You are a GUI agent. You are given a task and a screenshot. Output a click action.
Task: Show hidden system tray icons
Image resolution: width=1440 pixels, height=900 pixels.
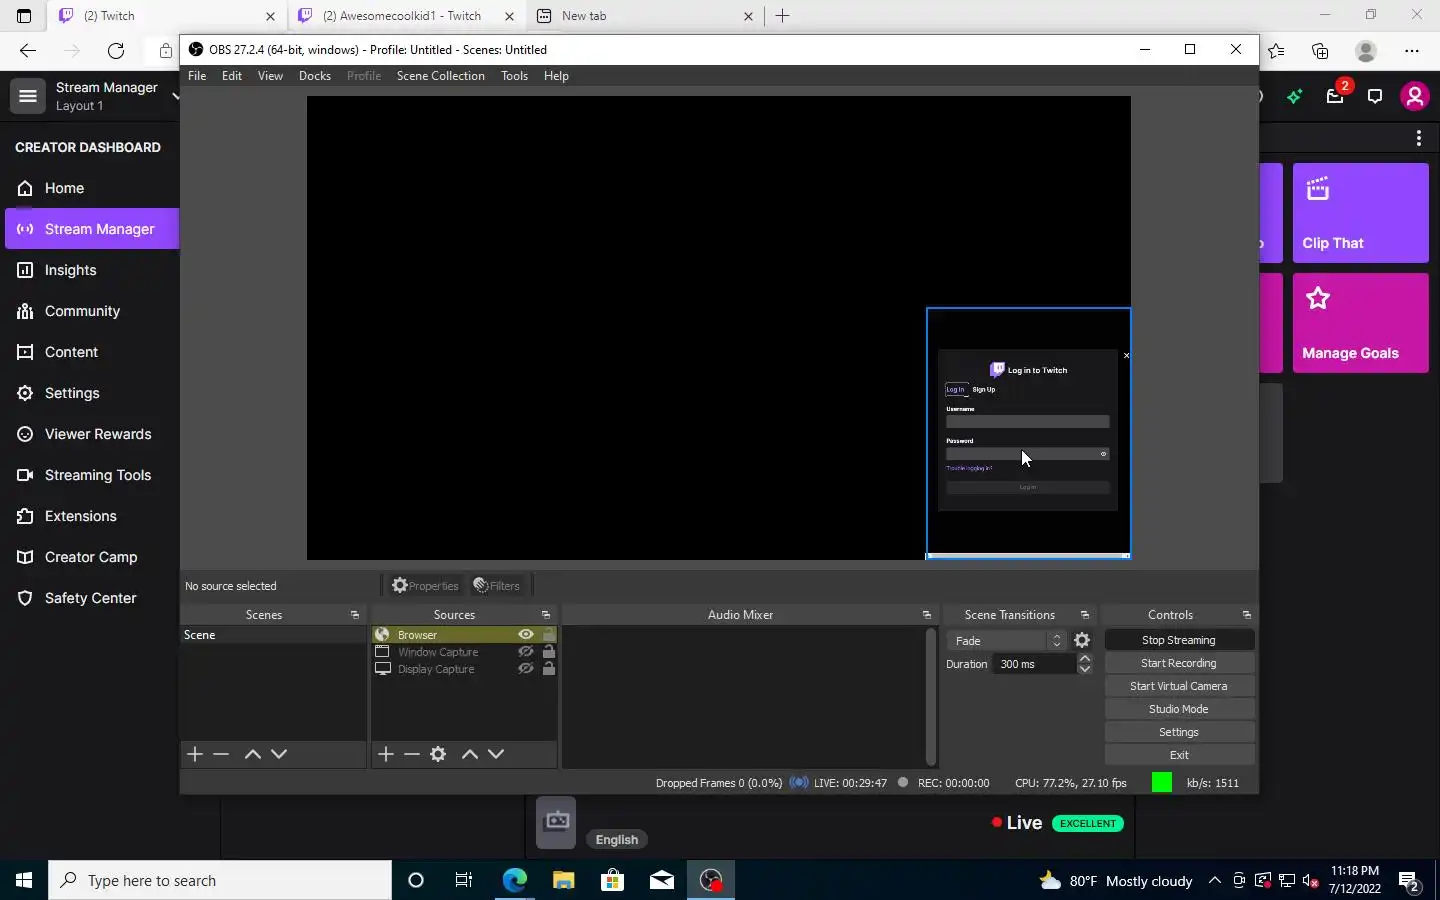tap(1215, 881)
